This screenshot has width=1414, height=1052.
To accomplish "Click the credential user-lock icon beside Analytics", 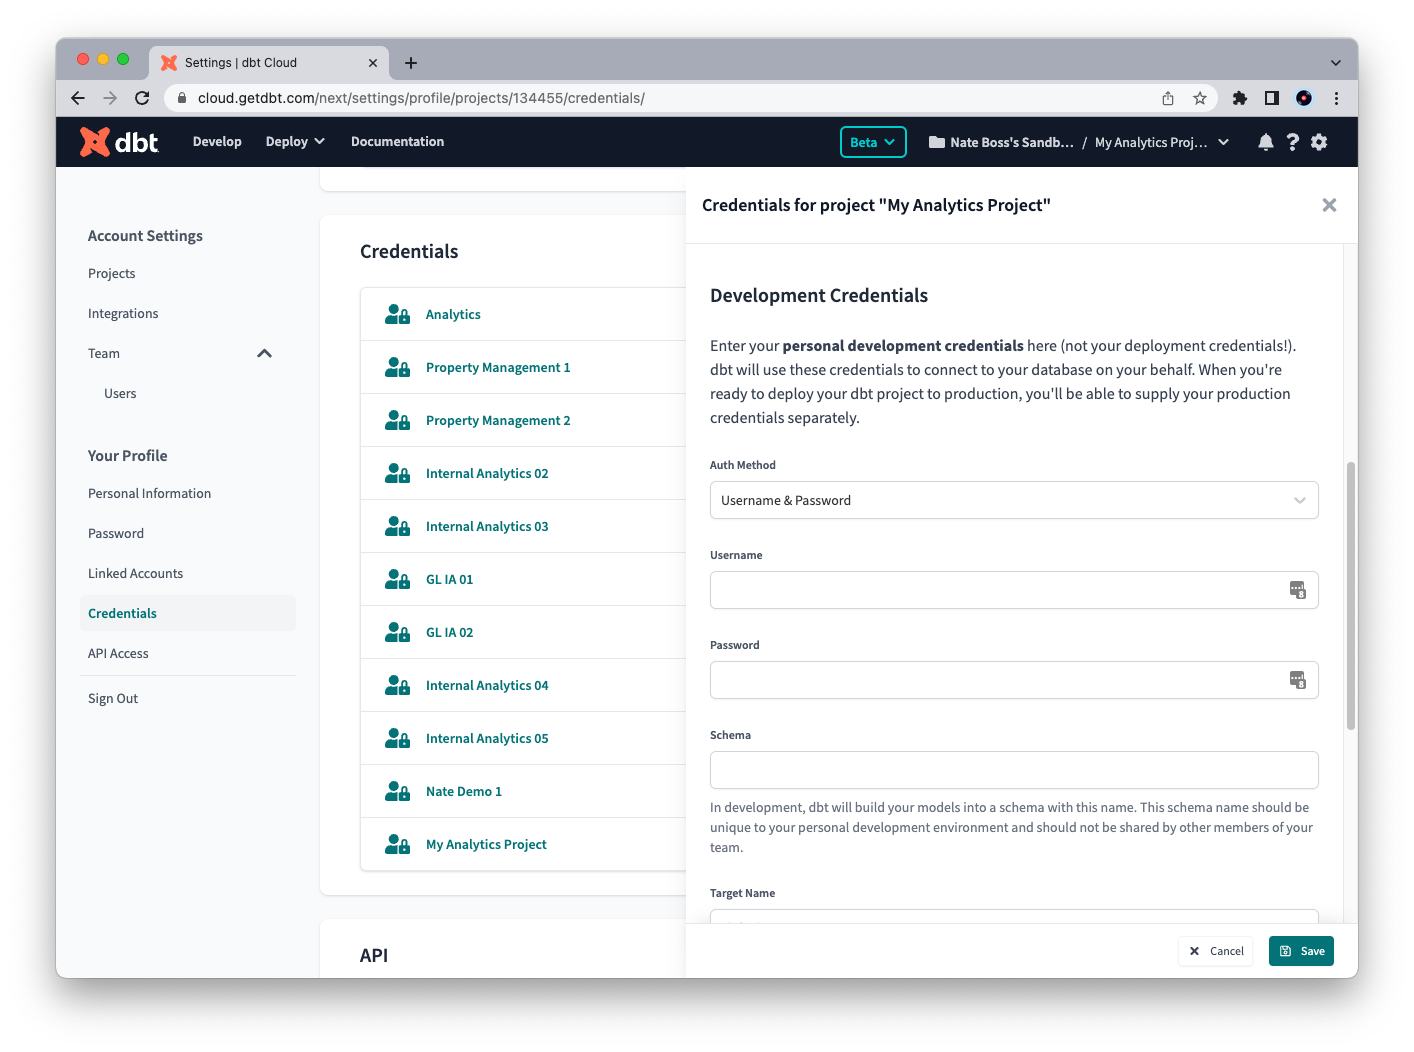I will (396, 313).
